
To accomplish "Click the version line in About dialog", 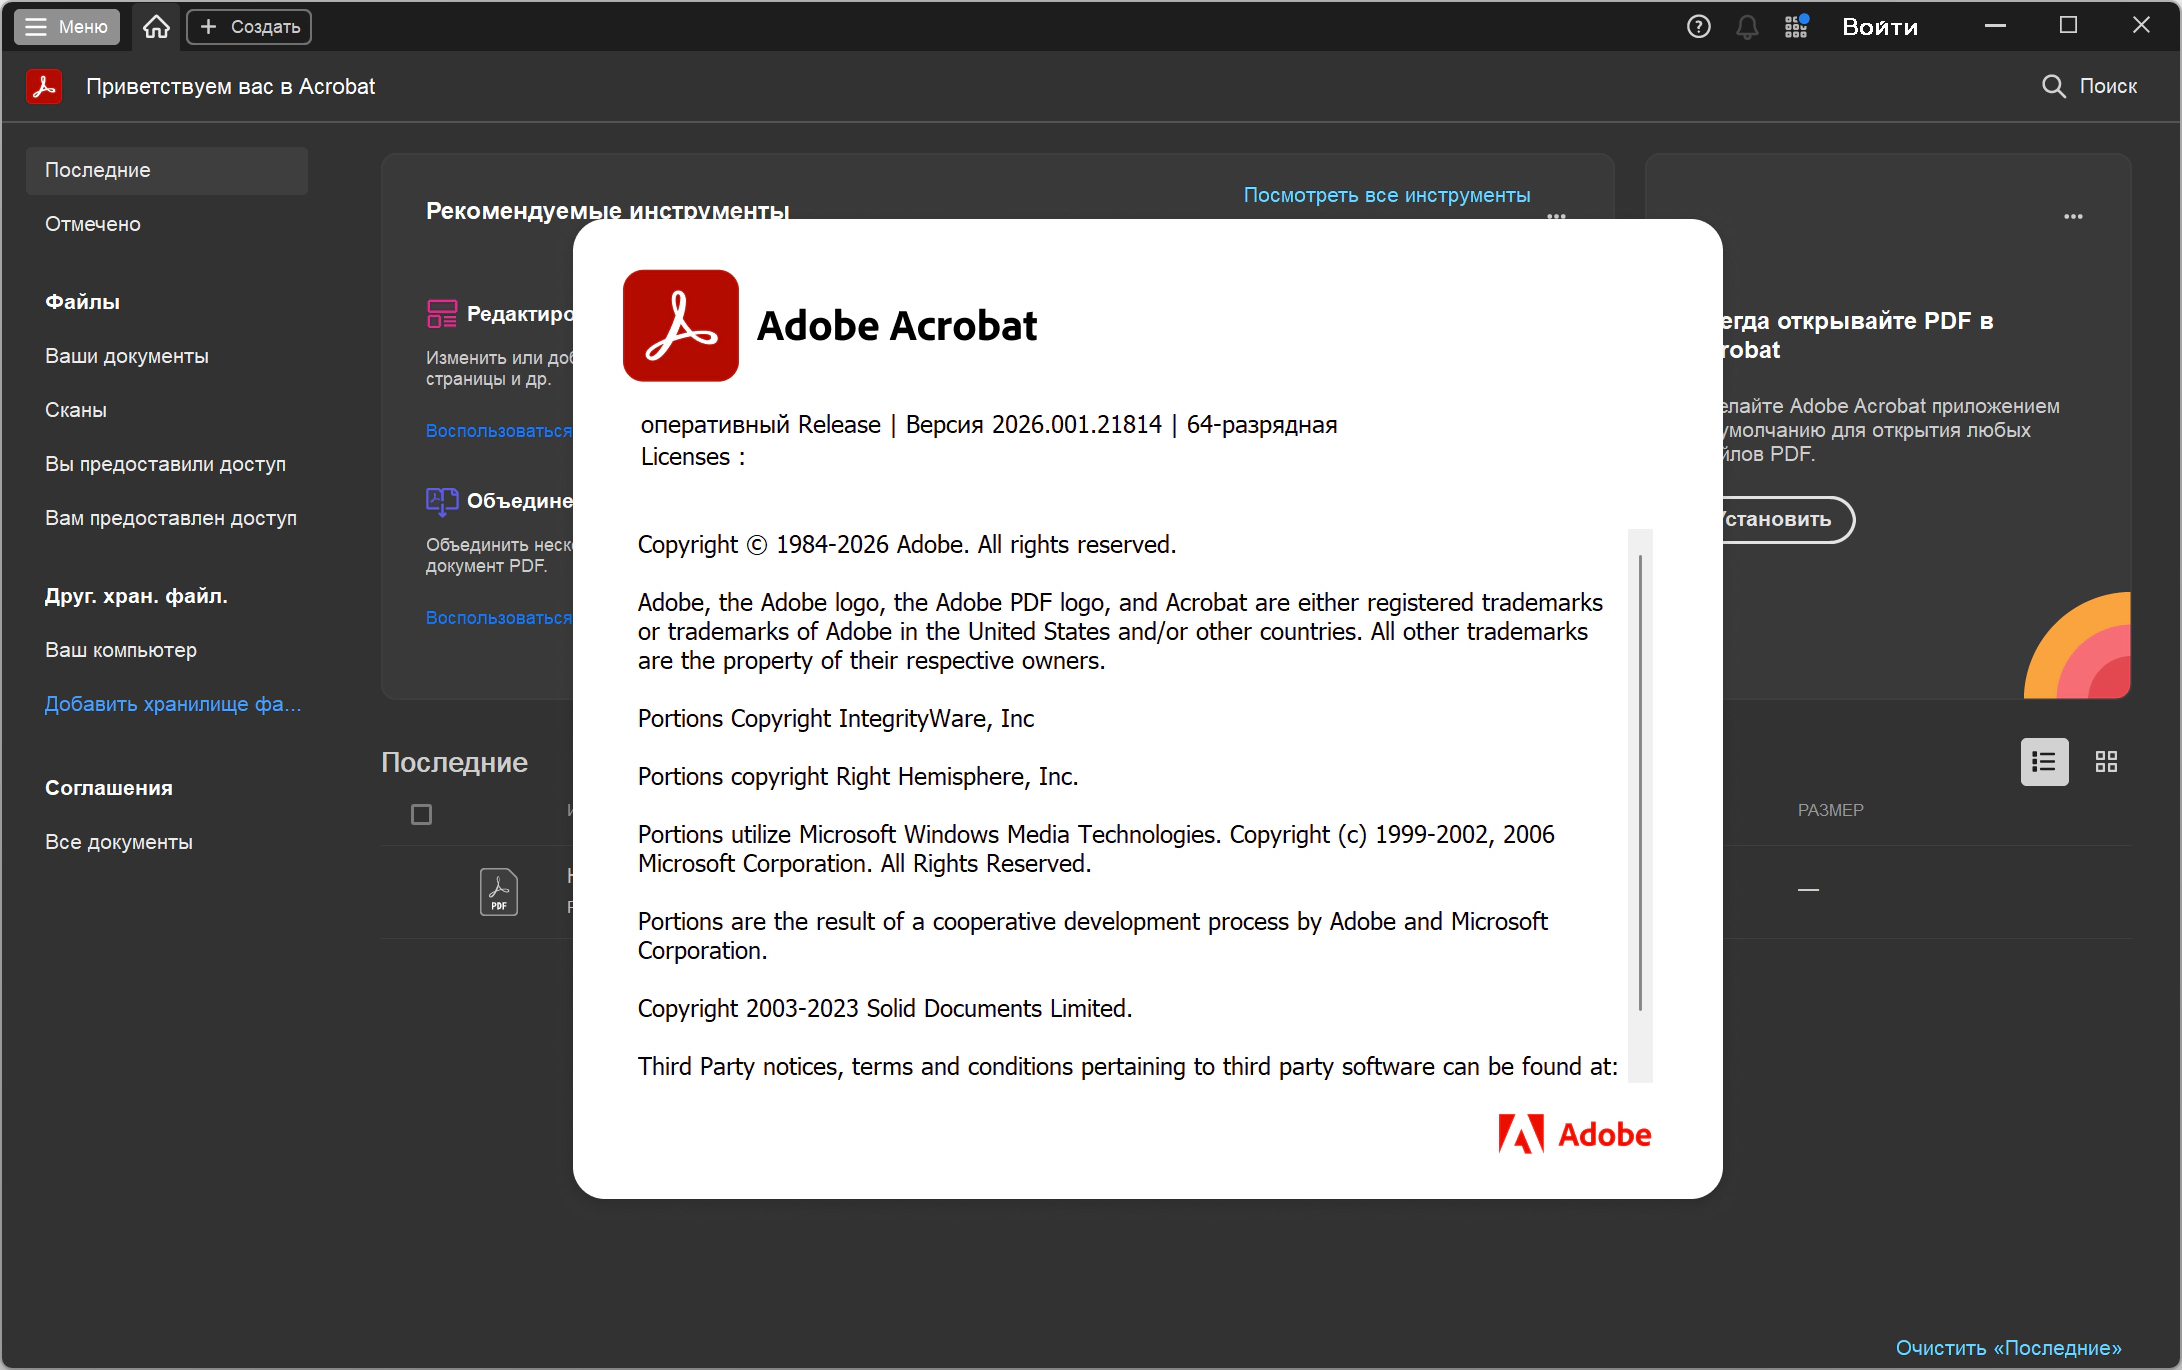I will 989,425.
